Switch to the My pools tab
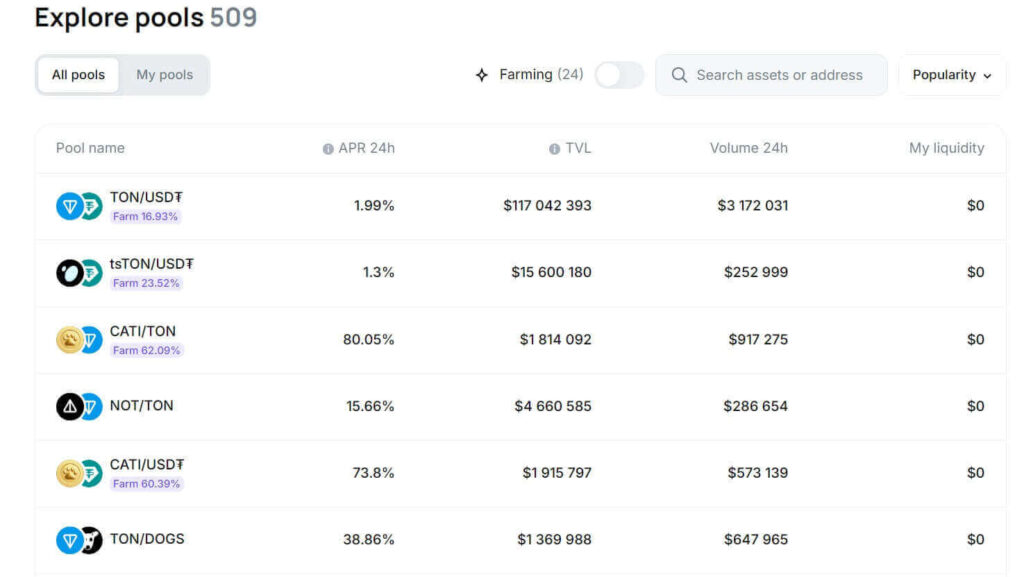Screen dimensions: 1024x577 tap(164, 75)
